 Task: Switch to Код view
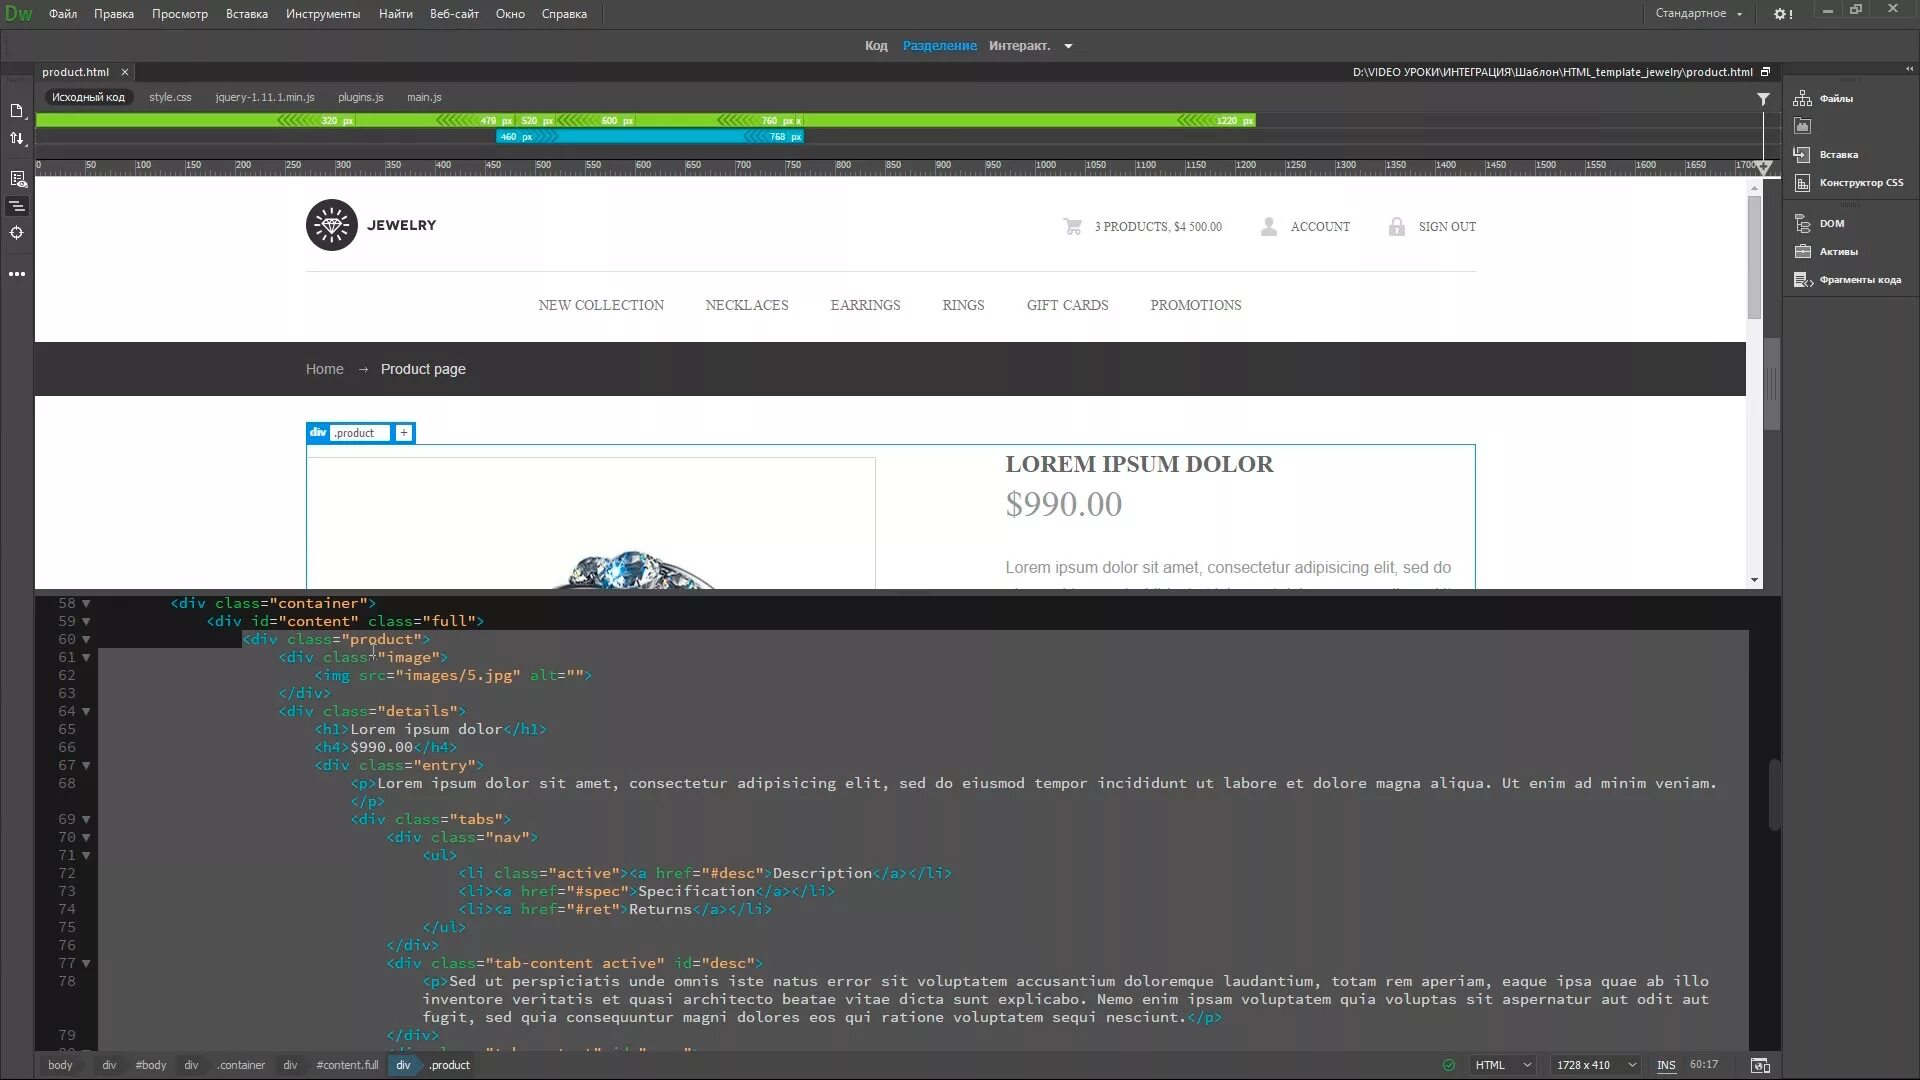click(x=876, y=46)
